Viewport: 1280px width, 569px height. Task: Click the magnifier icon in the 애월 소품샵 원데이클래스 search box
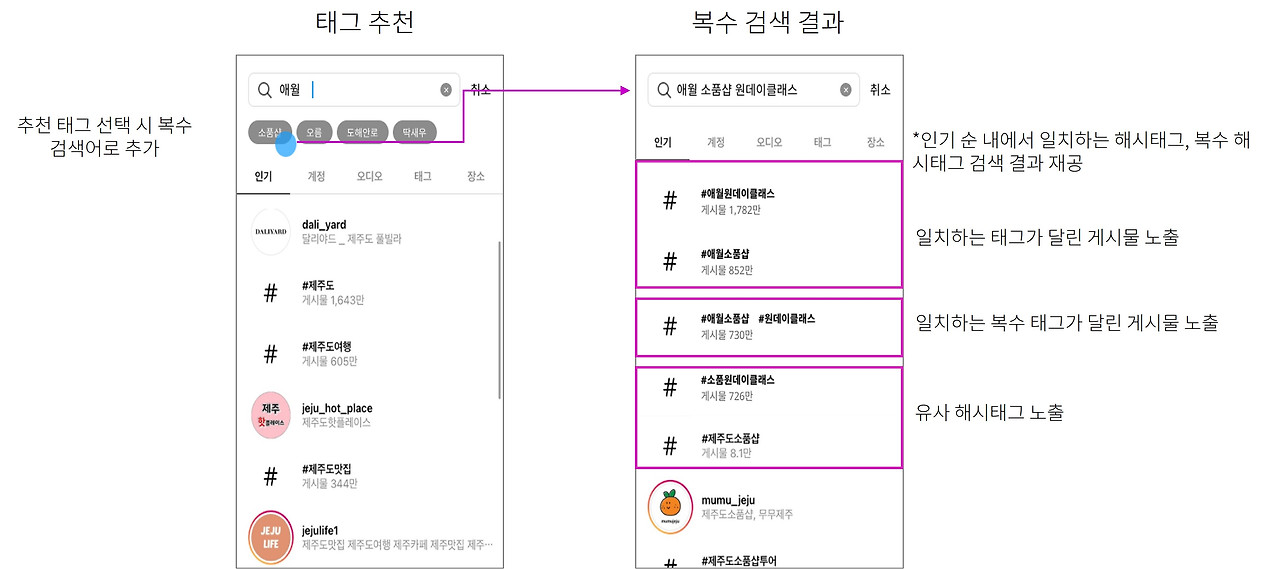[665, 89]
